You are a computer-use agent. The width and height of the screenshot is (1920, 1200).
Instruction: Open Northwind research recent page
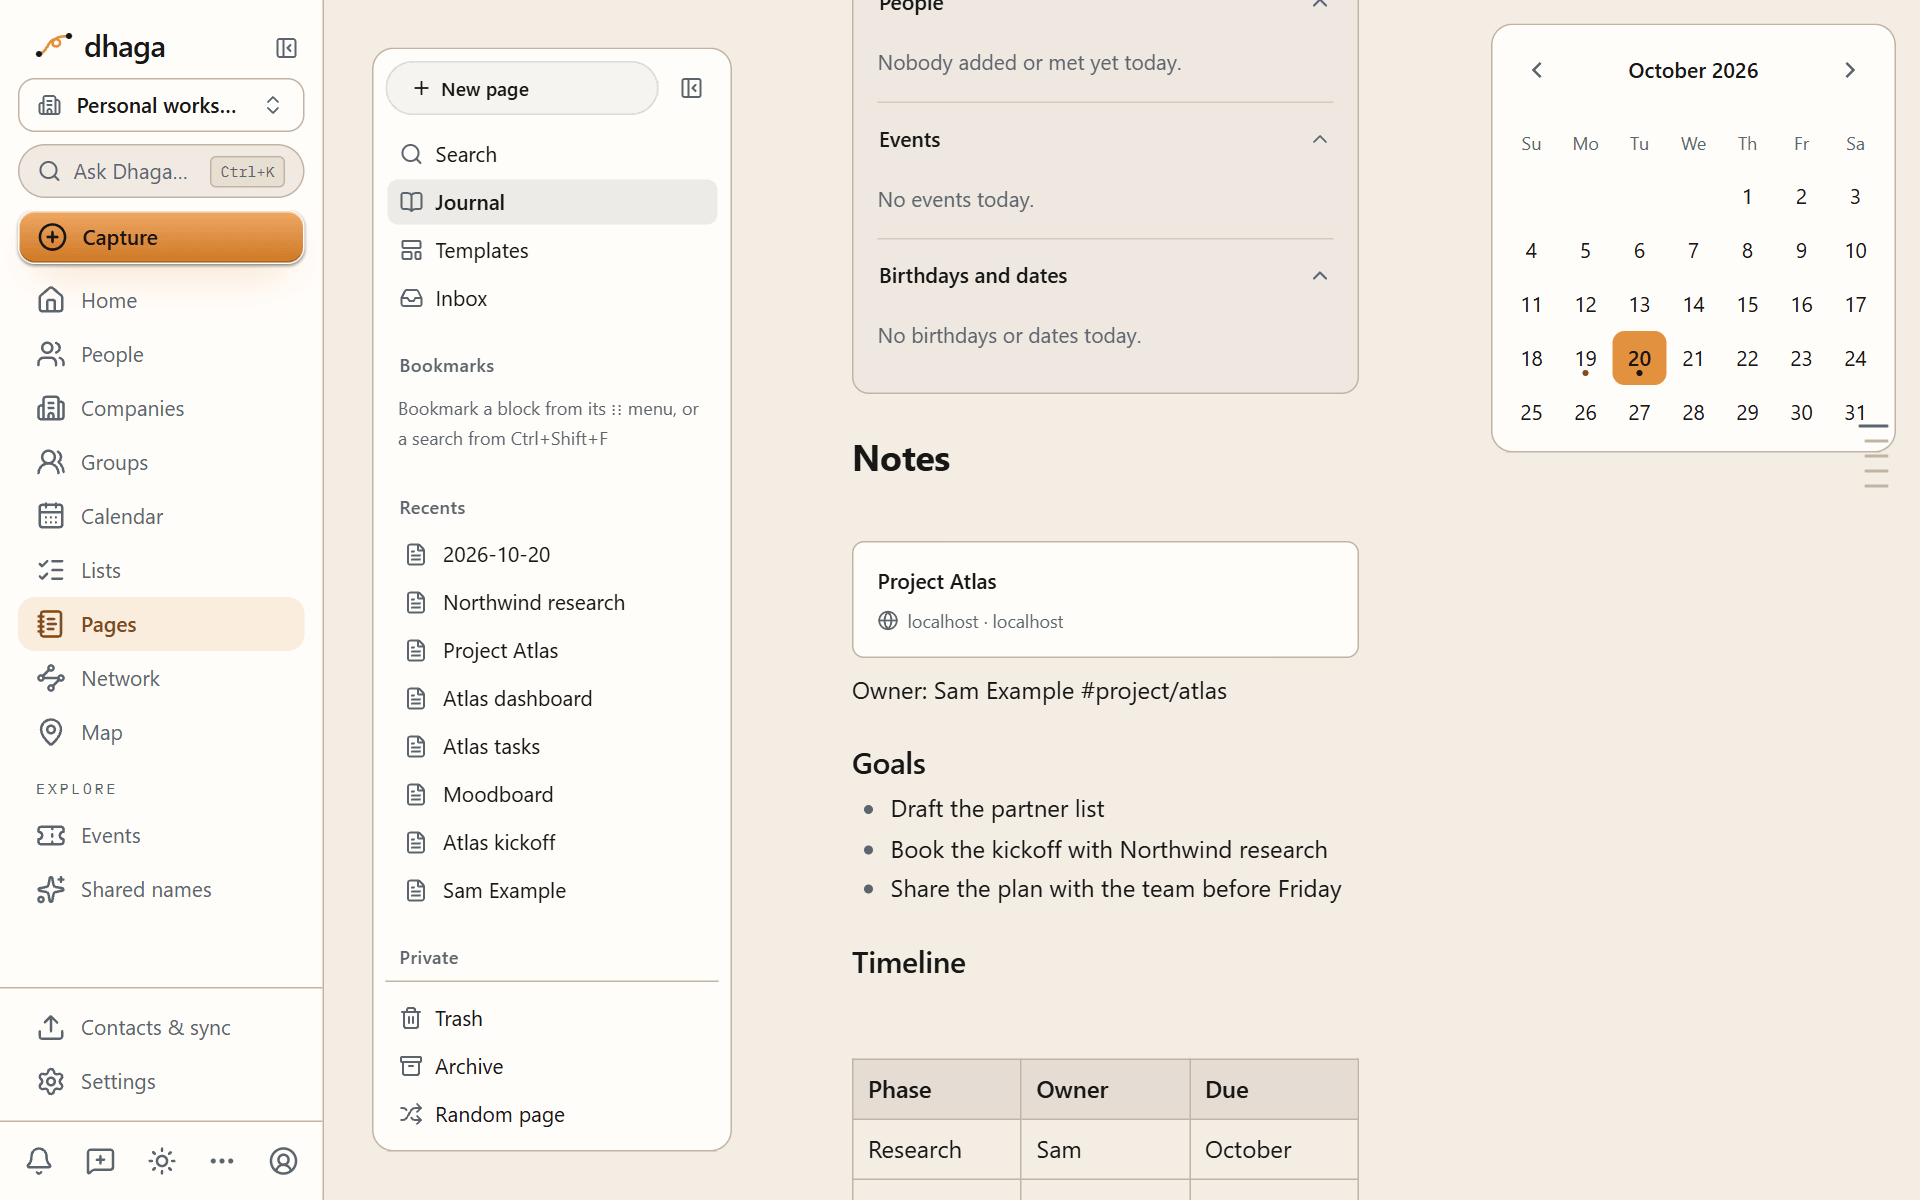[552, 602]
